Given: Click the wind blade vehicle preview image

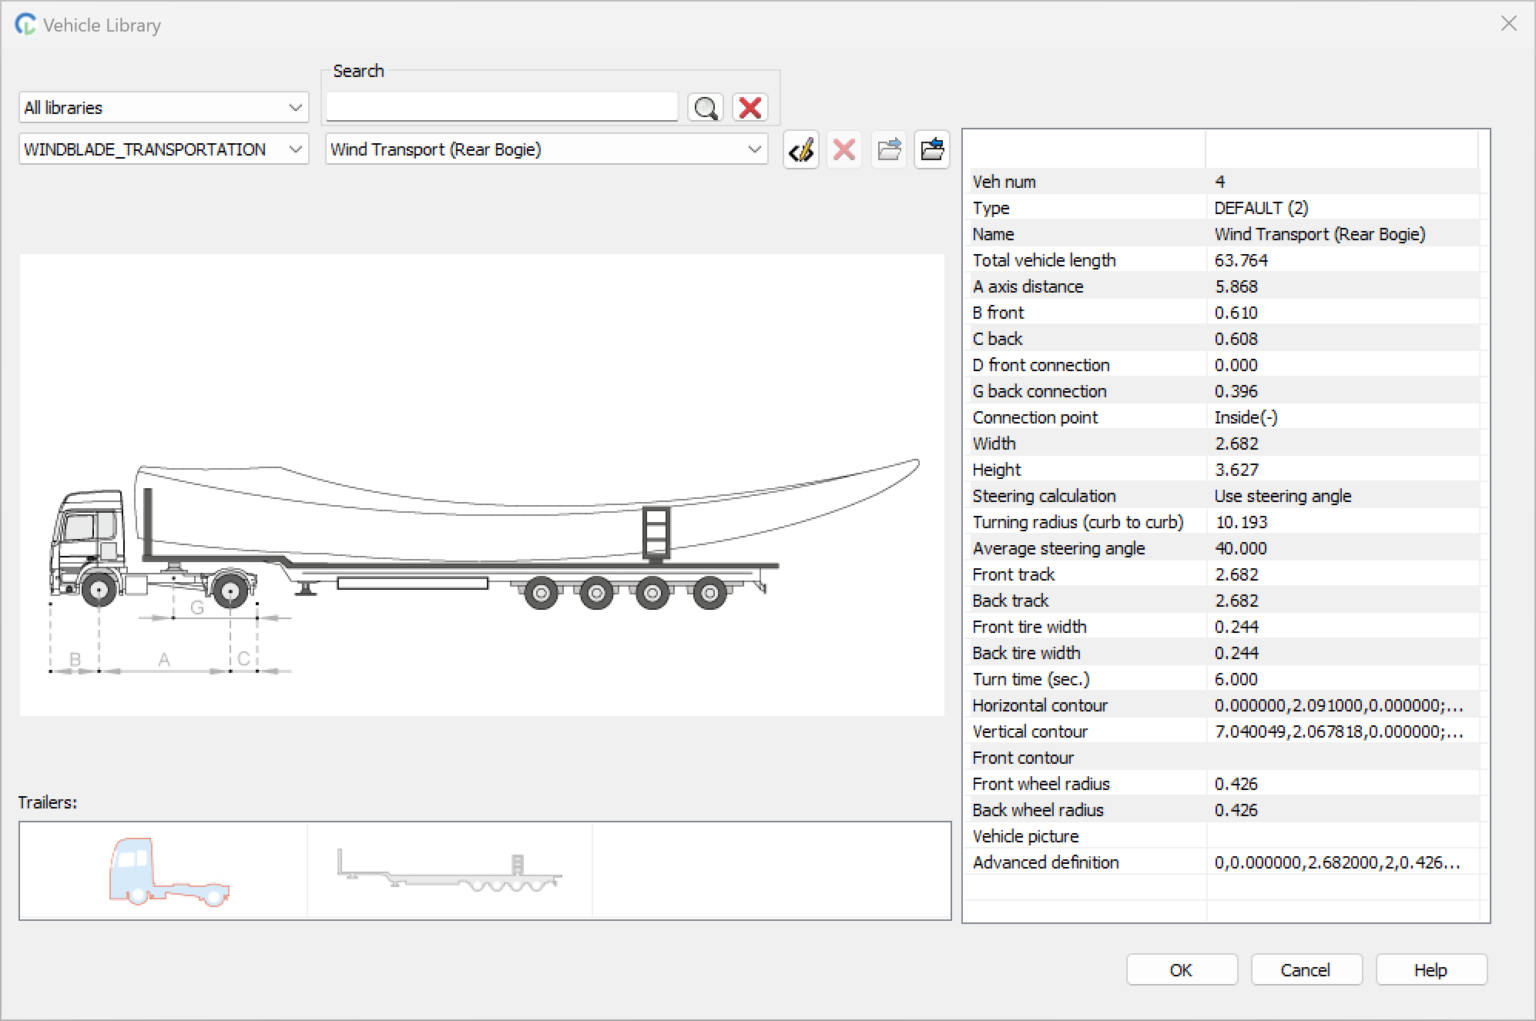Looking at the screenshot, I should click(x=482, y=485).
